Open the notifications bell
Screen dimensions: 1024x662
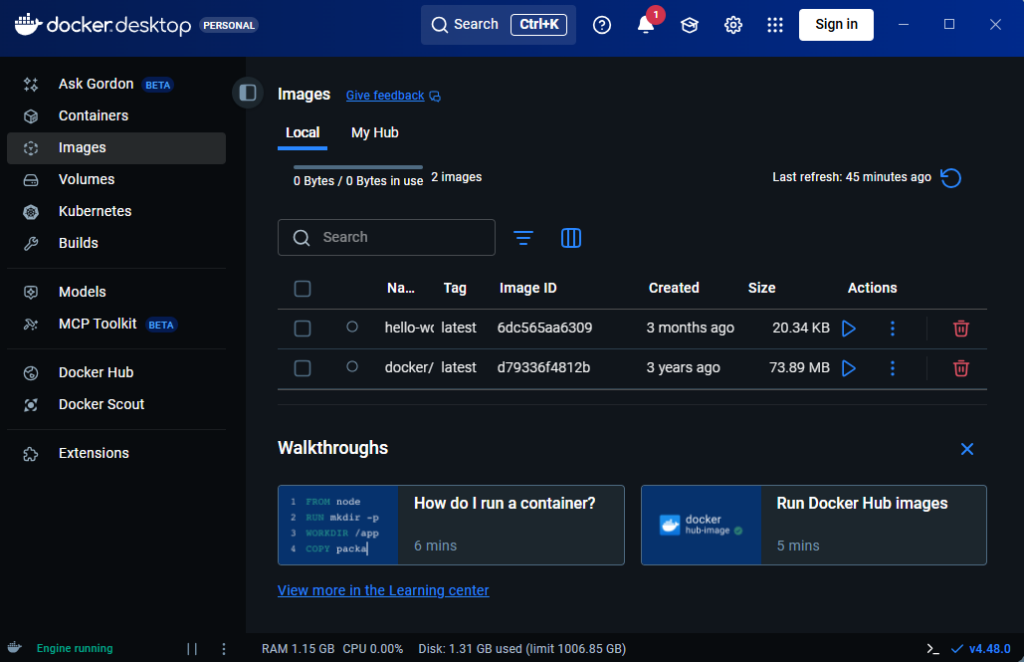646,25
